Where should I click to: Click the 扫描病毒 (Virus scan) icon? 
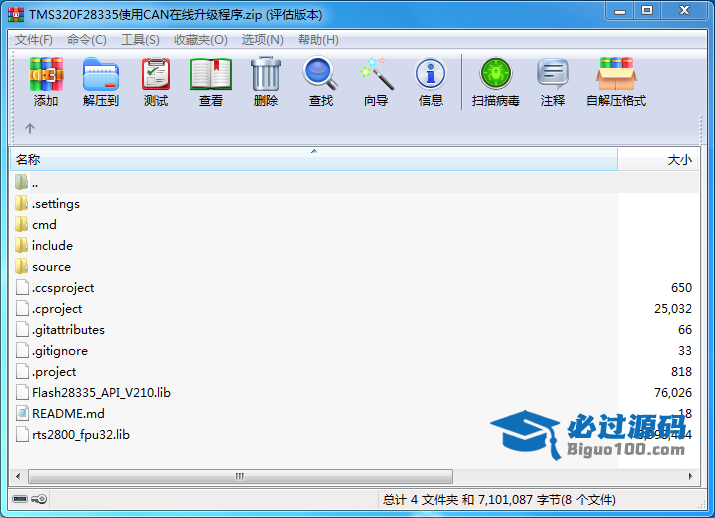(496, 73)
